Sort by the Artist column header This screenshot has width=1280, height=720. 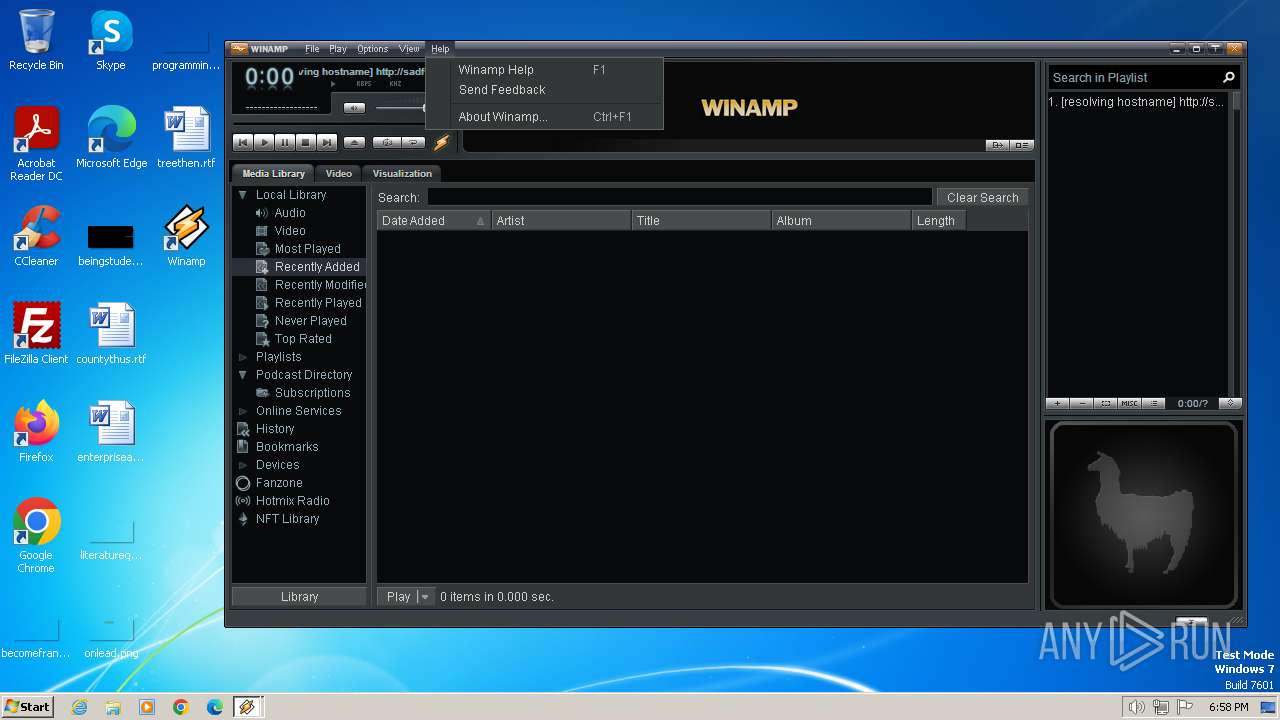[561, 221]
